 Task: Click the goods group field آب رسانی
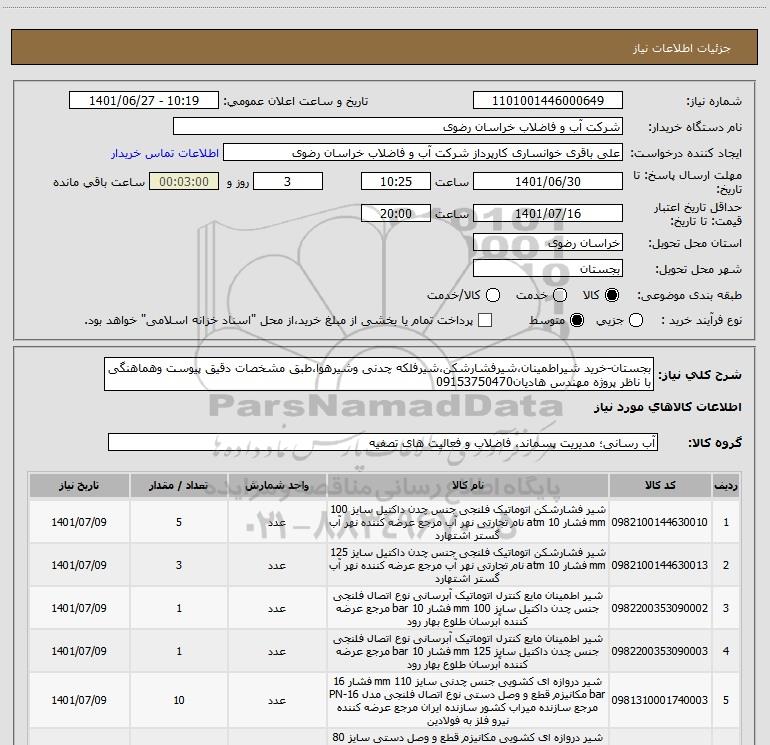(383, 442)
